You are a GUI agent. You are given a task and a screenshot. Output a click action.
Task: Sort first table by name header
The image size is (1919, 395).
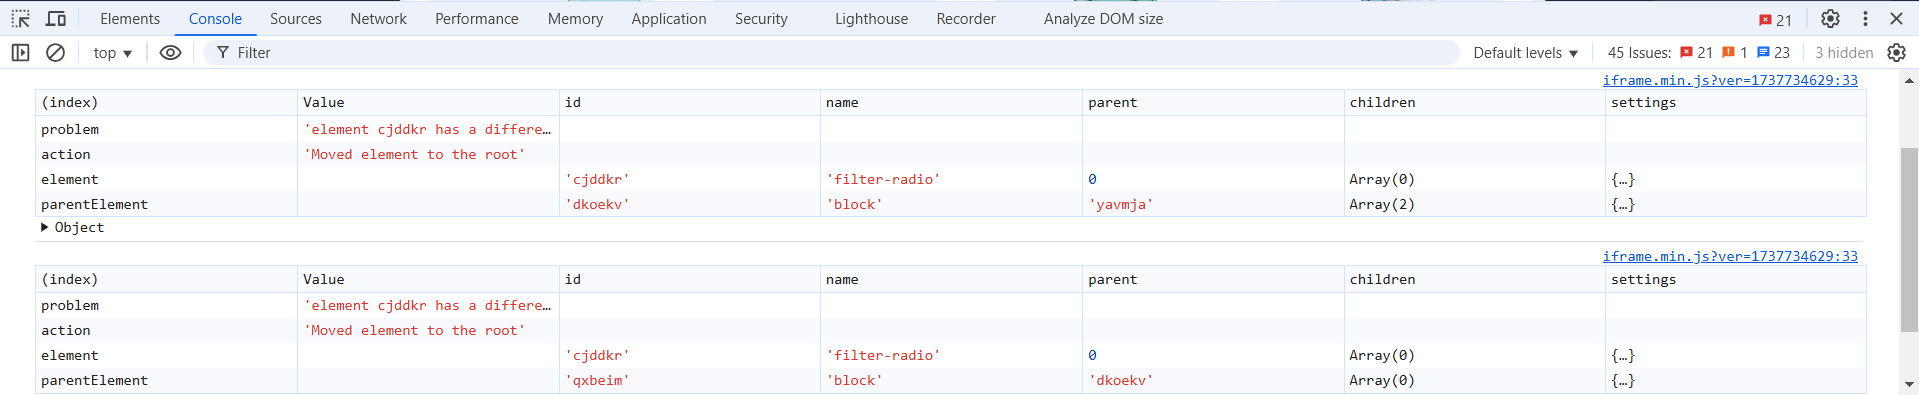[952, 102]
